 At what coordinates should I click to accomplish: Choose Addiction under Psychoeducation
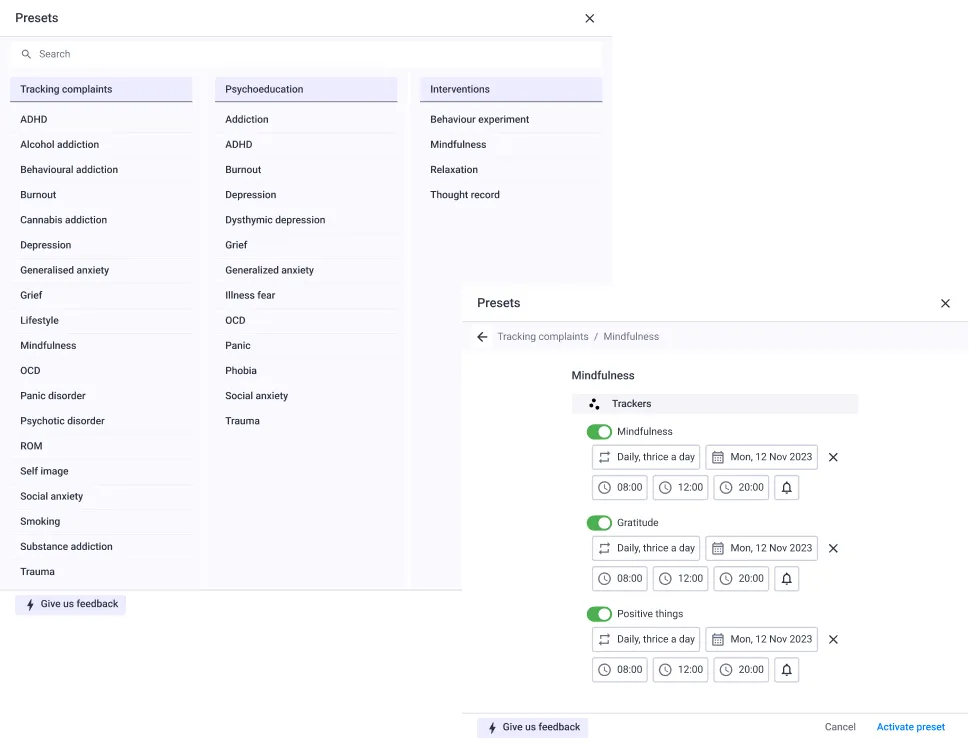click(x=306, y=120)
